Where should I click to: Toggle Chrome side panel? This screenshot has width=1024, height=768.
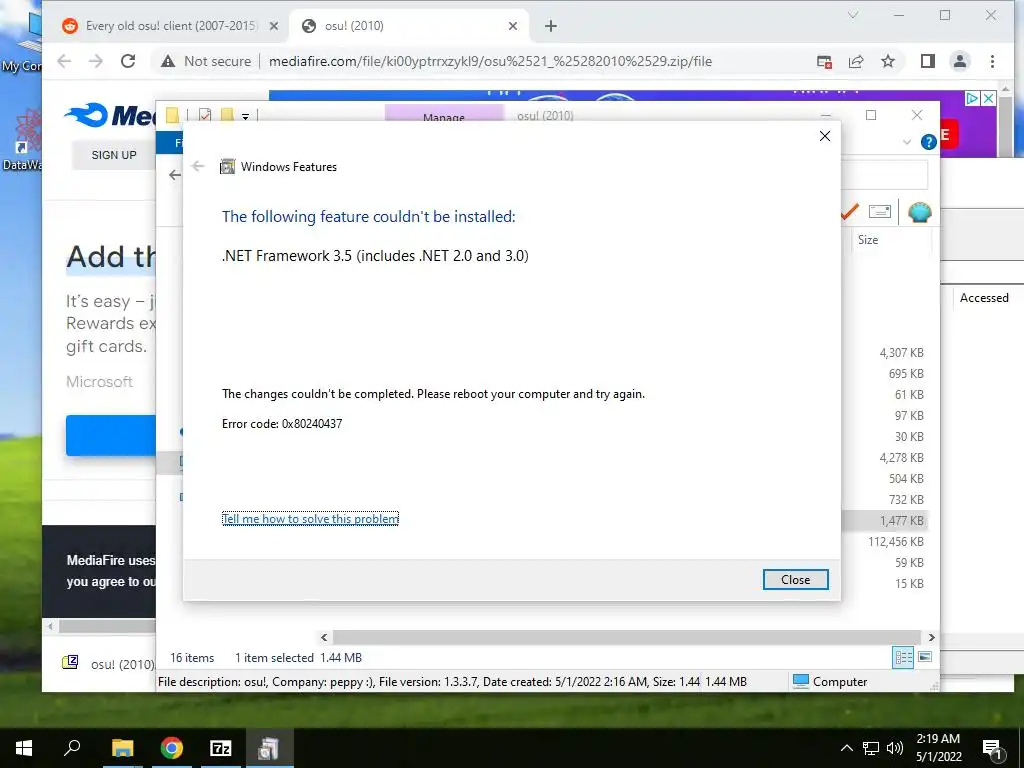(927, 61)
